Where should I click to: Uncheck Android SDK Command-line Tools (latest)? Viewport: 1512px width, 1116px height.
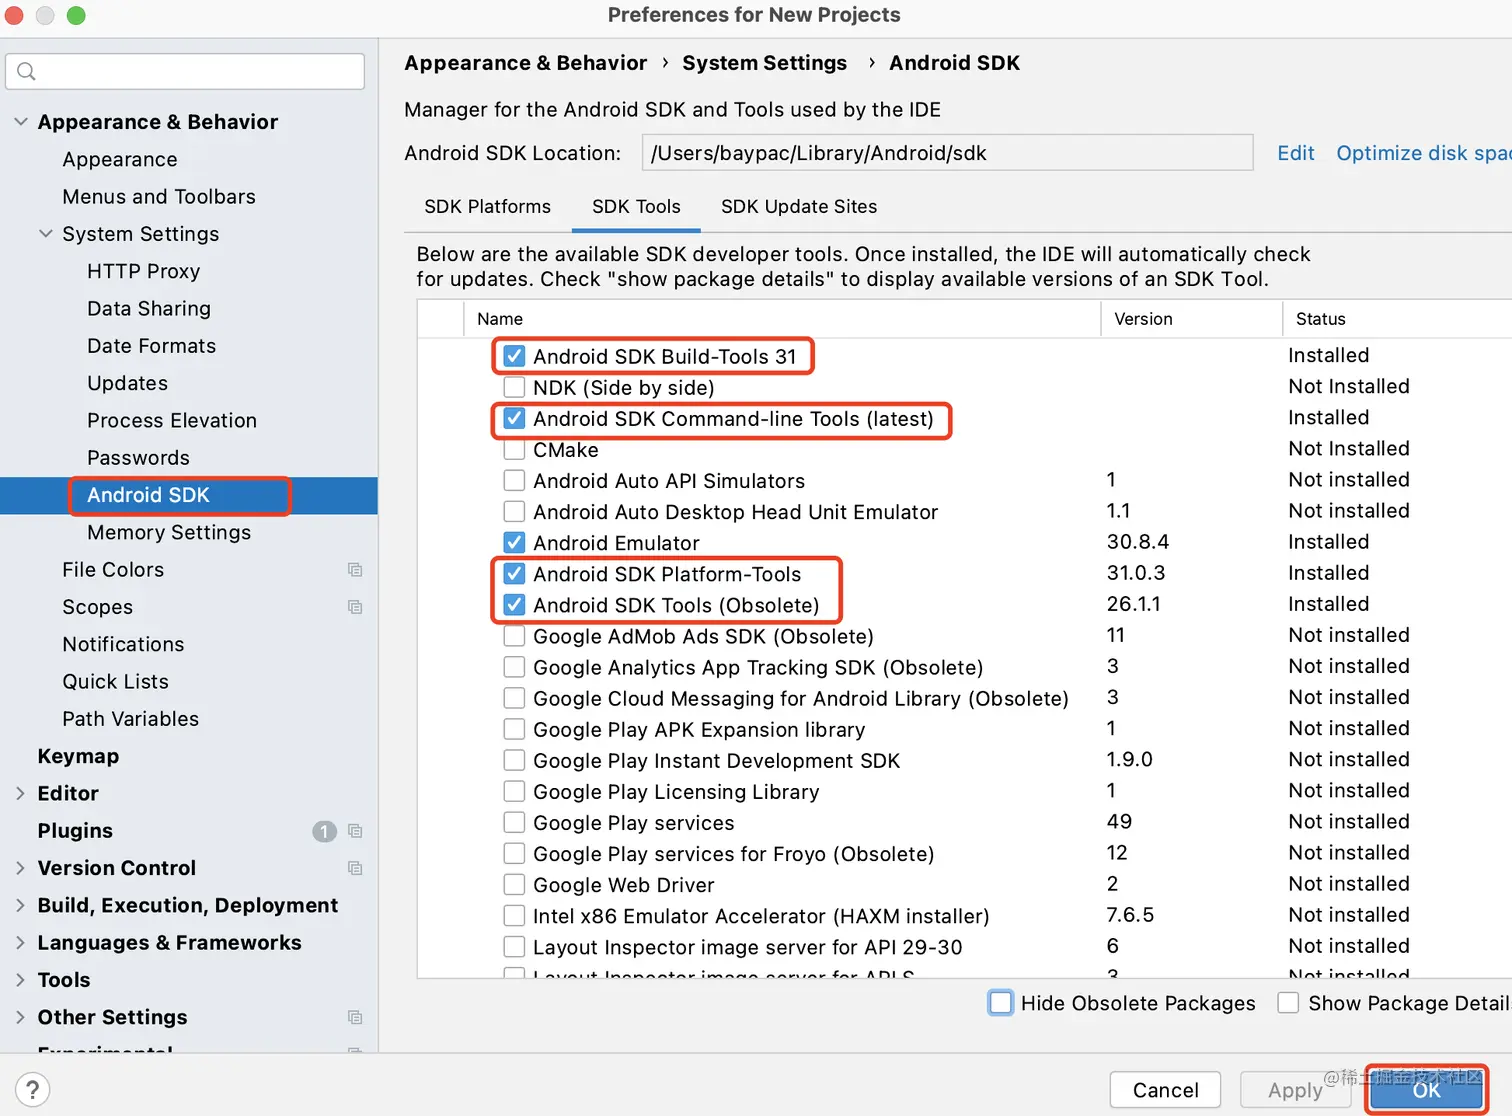[x=514, y=418]
